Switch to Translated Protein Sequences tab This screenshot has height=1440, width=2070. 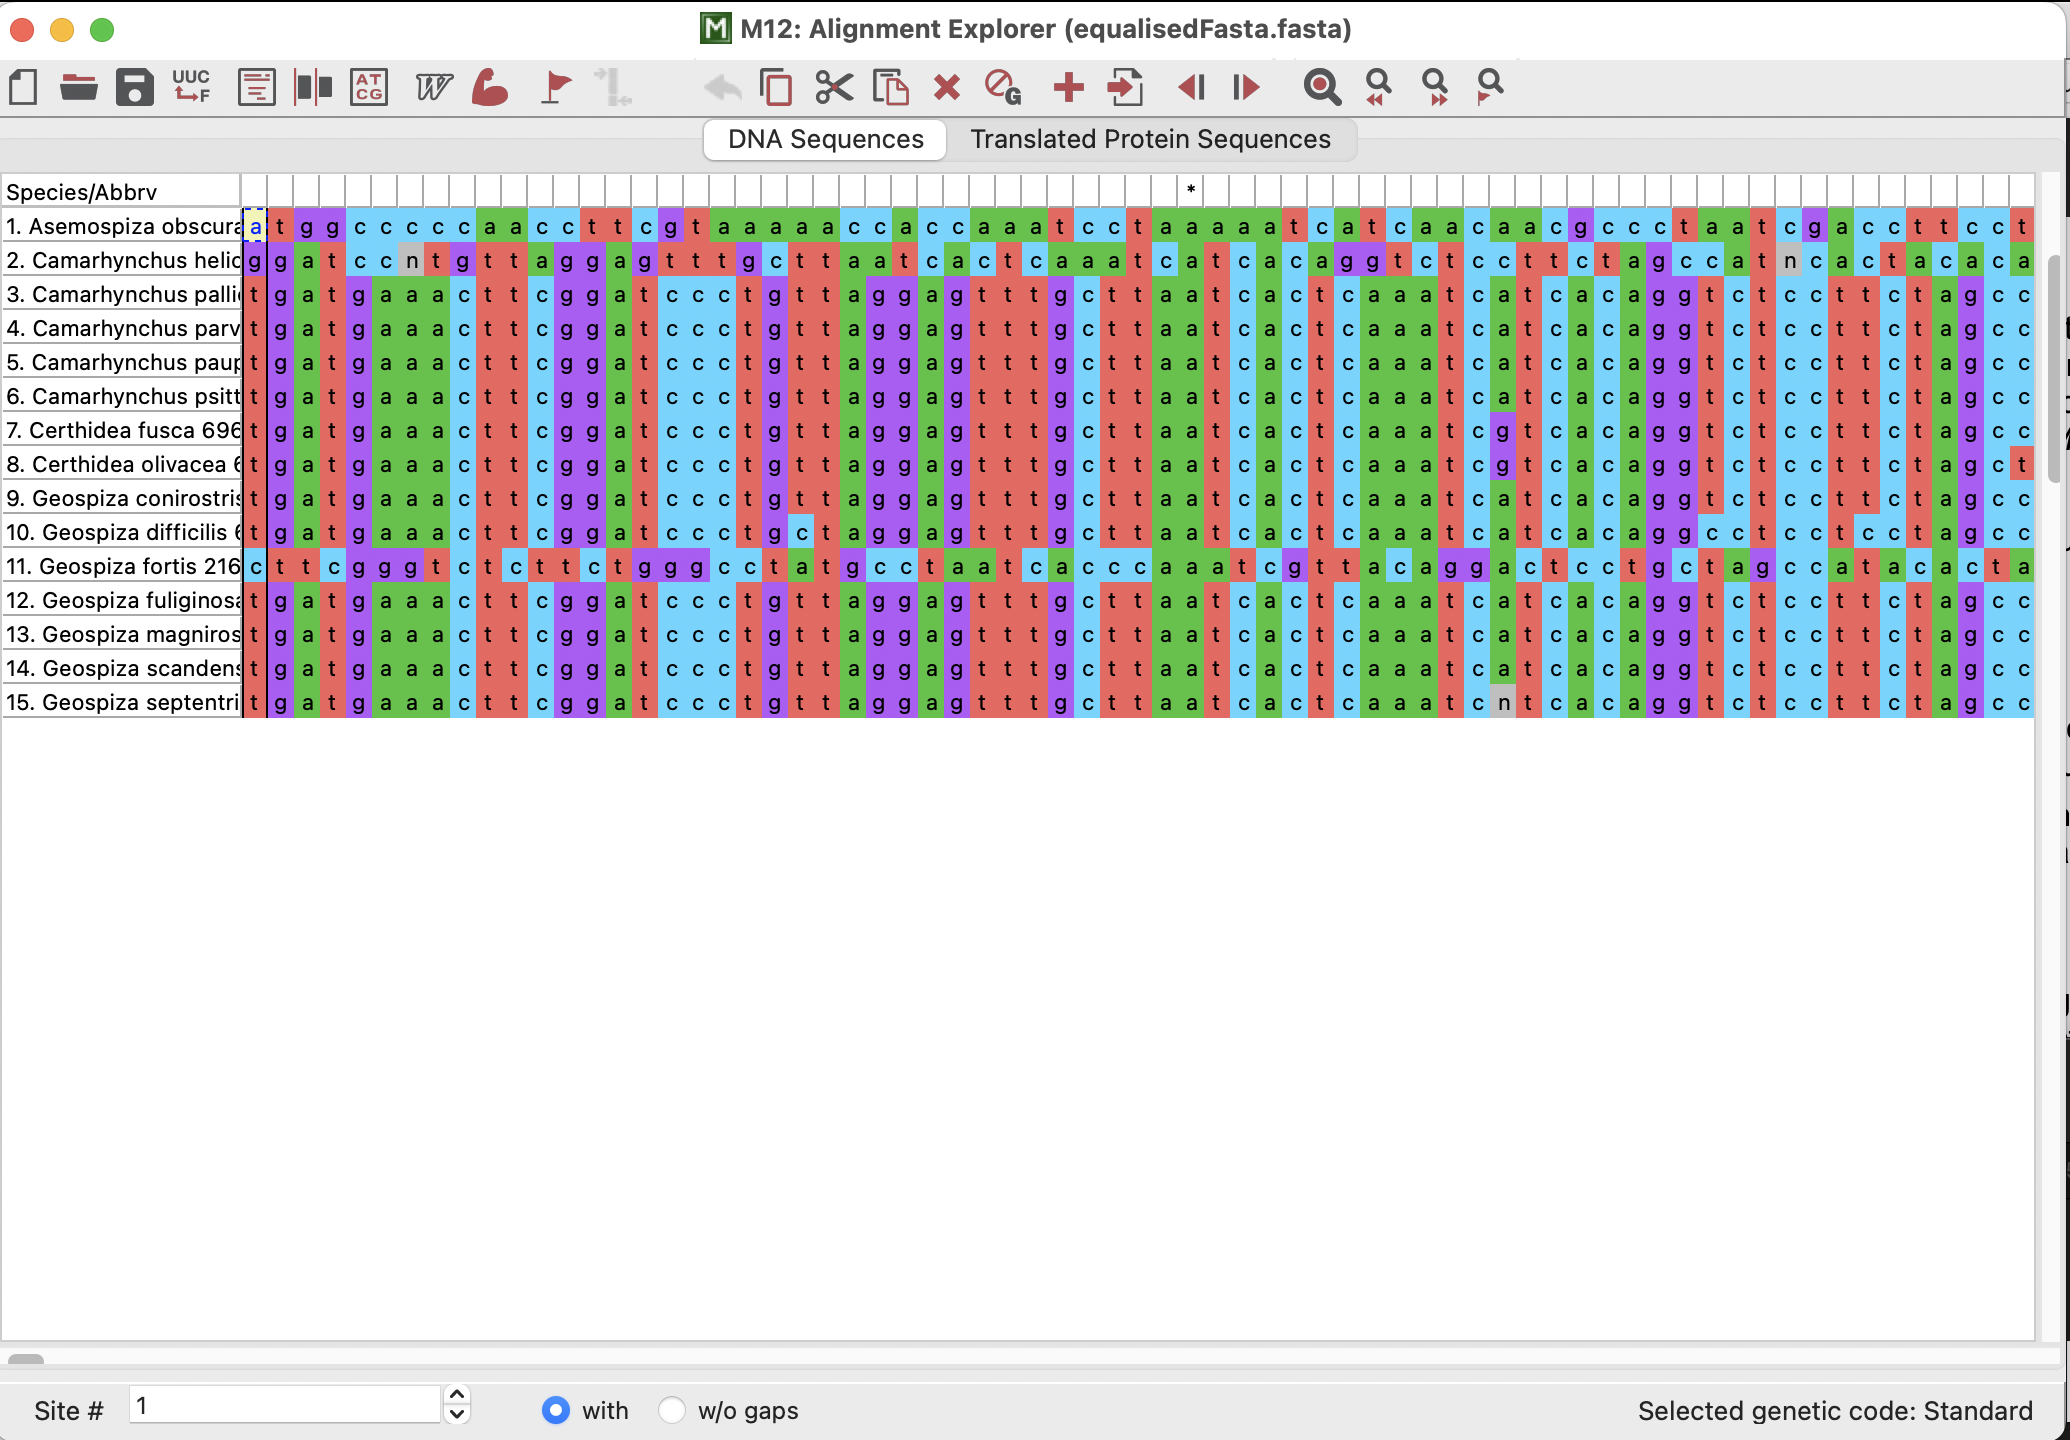(1150, 139)
